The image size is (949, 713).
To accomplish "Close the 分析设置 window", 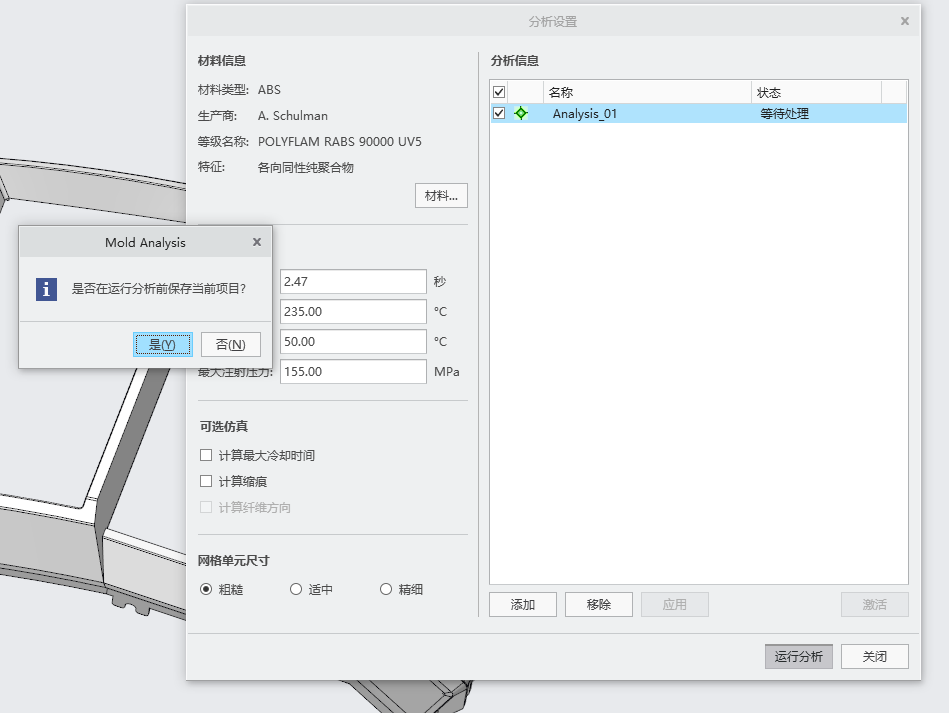I will coord(905,21).
